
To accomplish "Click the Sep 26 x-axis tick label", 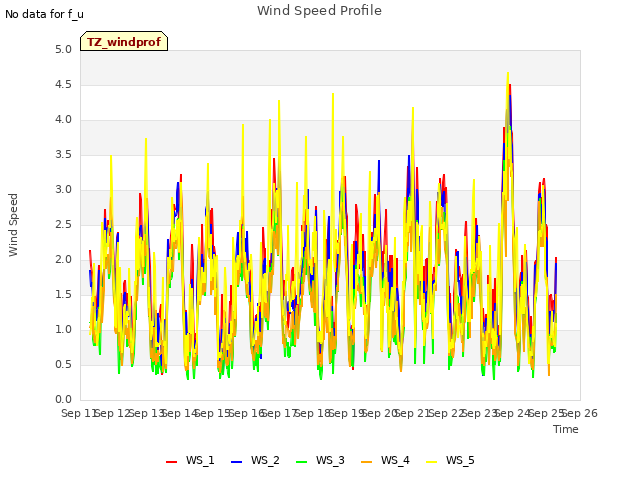I will (x=580, y=413).
